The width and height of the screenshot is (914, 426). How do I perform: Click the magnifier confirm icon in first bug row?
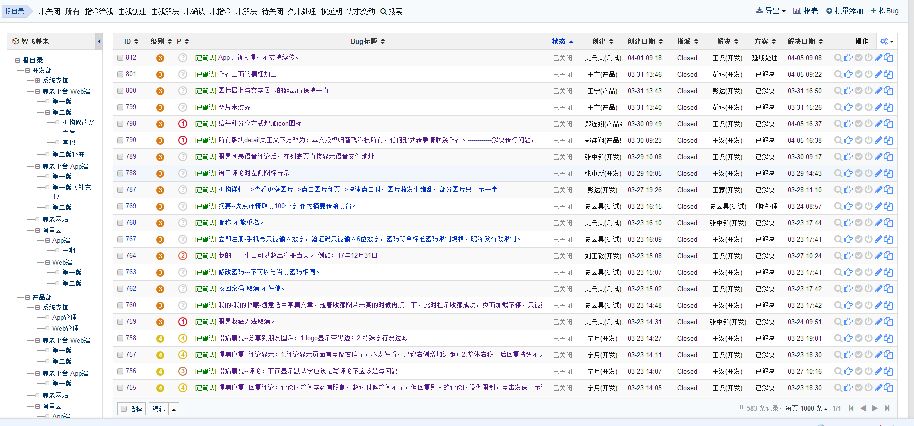[839, 58]
